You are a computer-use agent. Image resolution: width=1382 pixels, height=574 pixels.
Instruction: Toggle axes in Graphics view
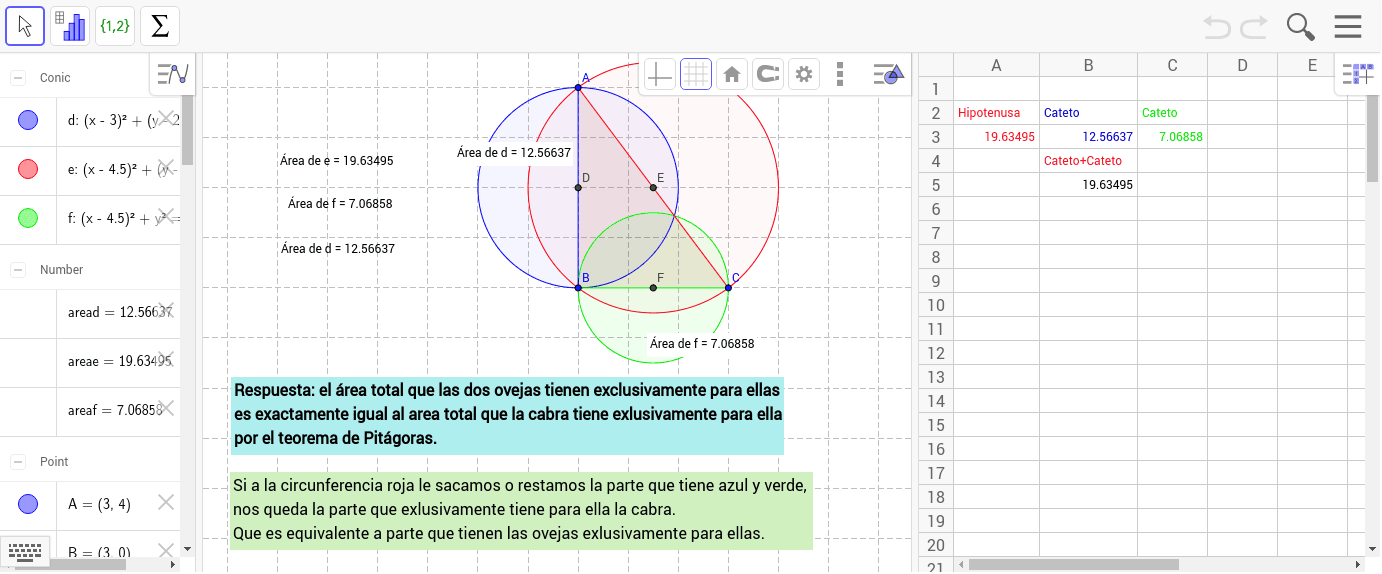(659, 73)
